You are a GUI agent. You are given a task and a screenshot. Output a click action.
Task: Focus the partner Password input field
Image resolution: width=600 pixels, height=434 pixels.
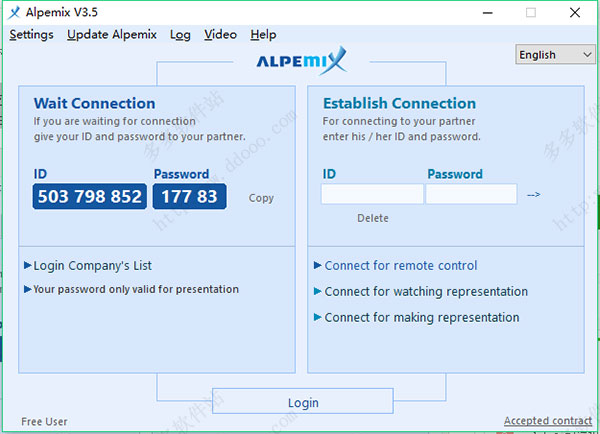tap(471, 194)
